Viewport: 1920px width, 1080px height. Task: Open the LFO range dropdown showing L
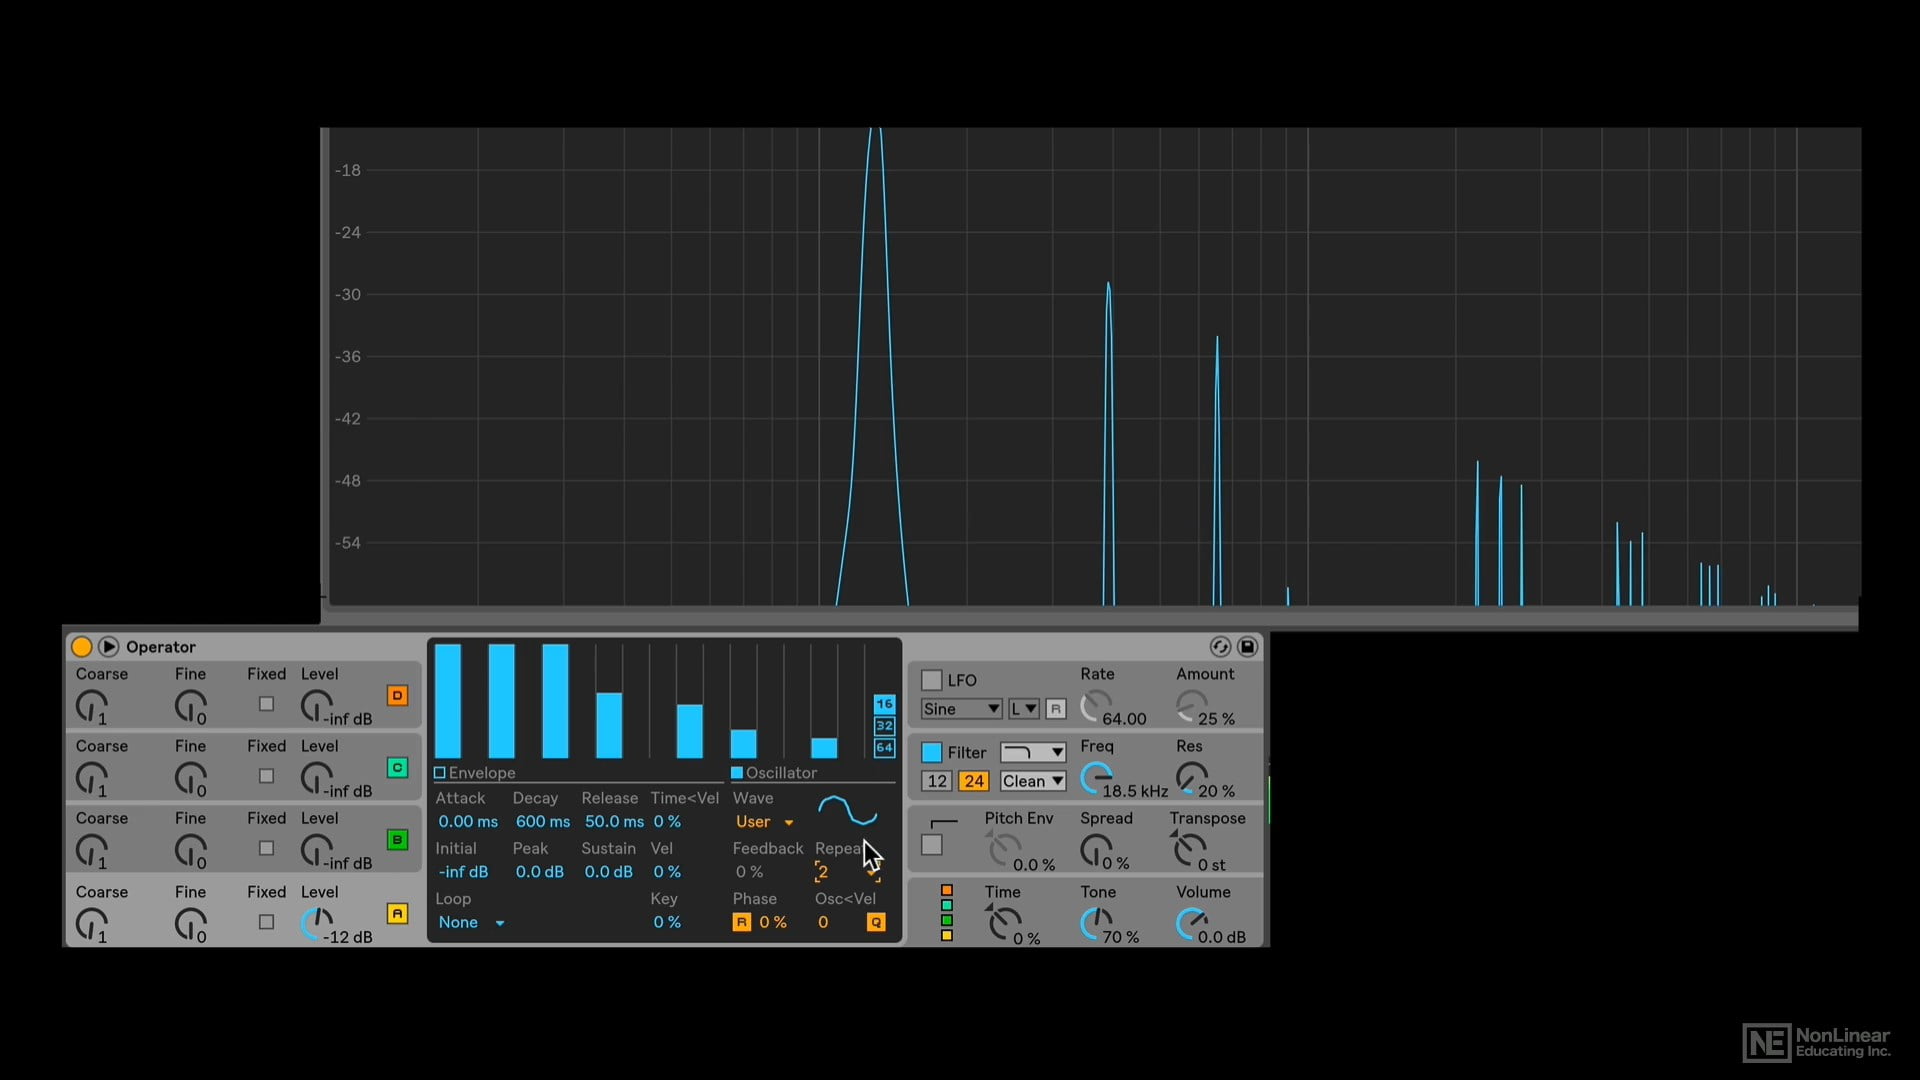1023,709
